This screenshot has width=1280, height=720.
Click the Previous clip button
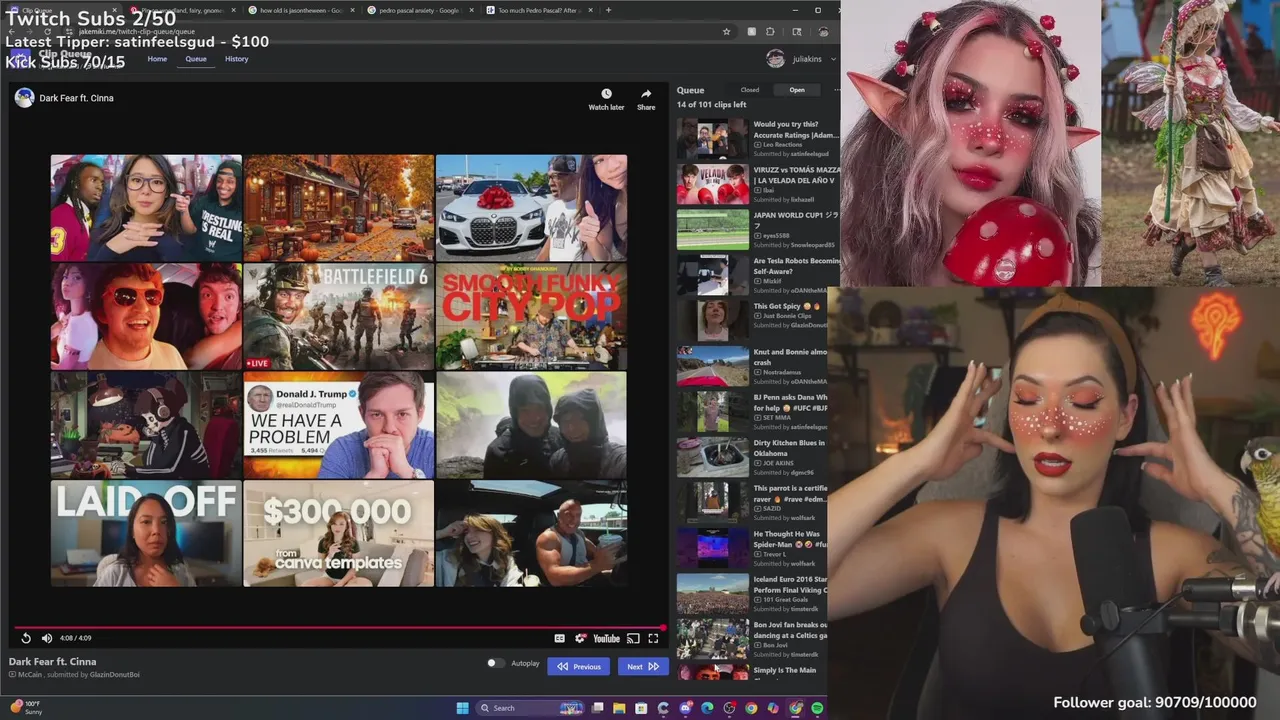[579, 666]
